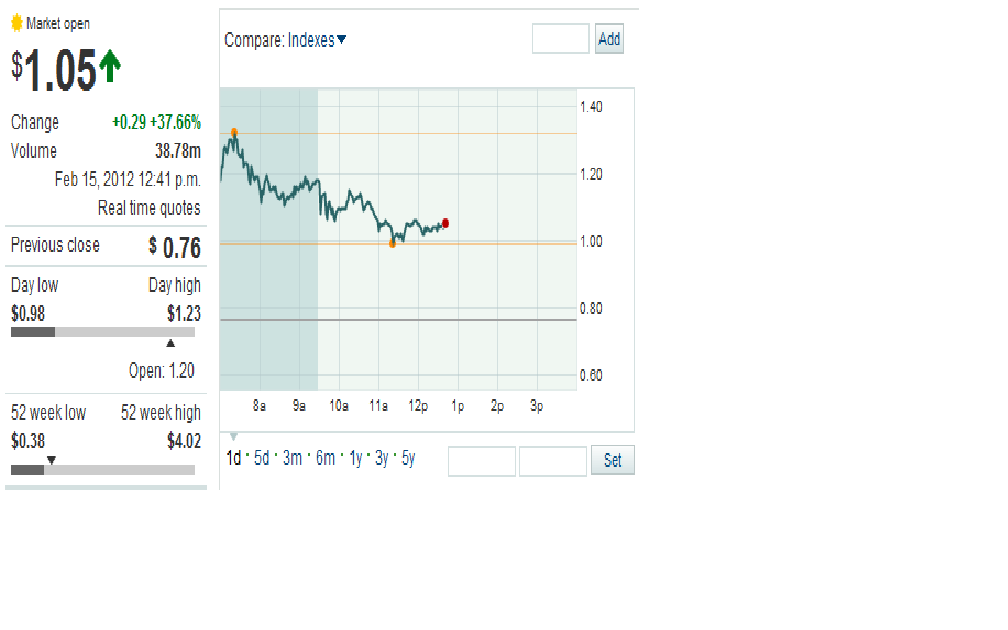
Task: Click the Add compare button
Action: point(609,38)
